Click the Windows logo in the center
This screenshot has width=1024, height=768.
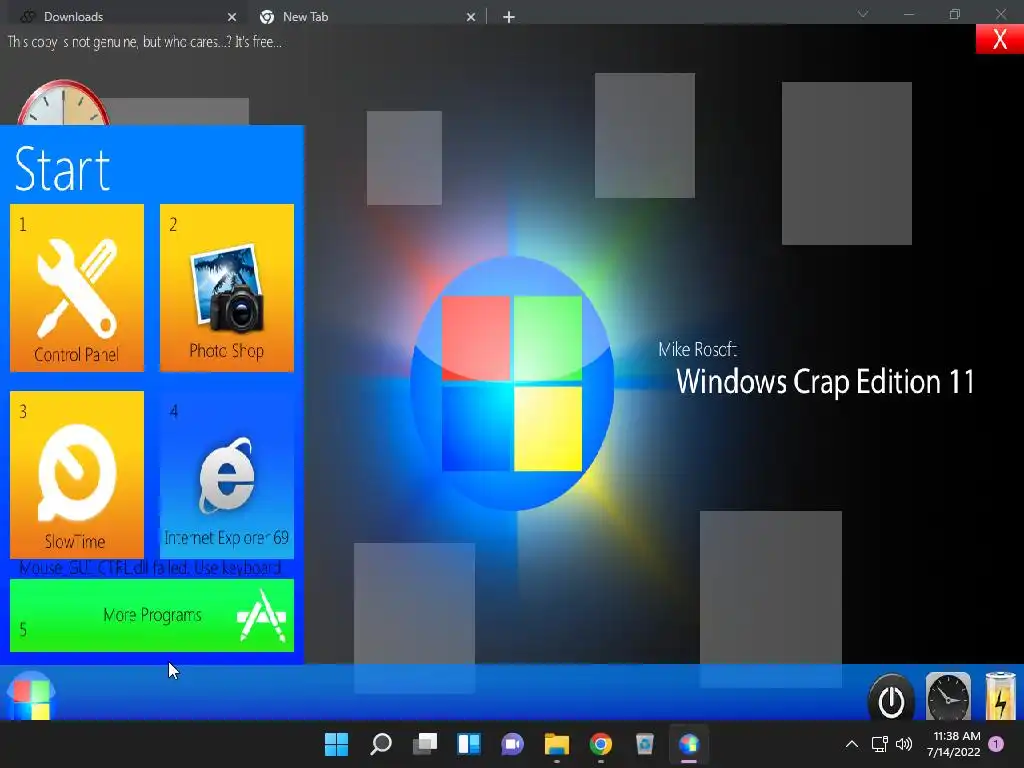pos(512,383)
